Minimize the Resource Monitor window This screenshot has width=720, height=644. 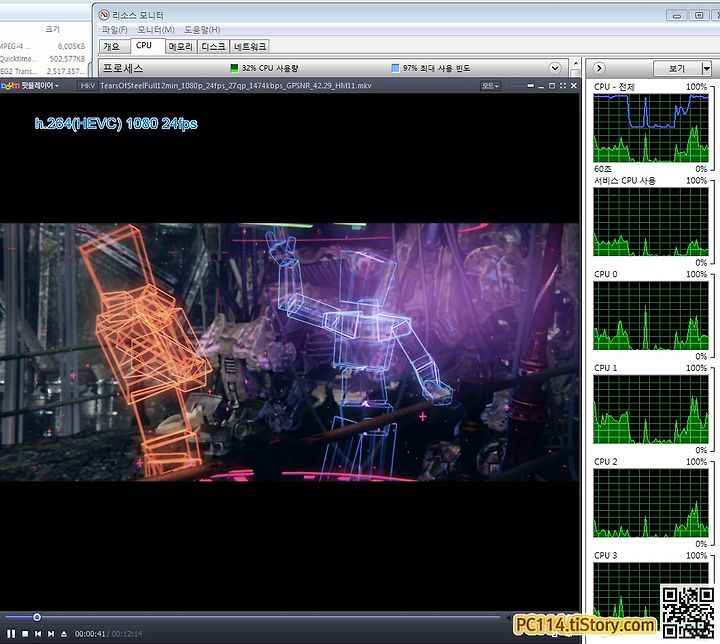tap(676, 16)
